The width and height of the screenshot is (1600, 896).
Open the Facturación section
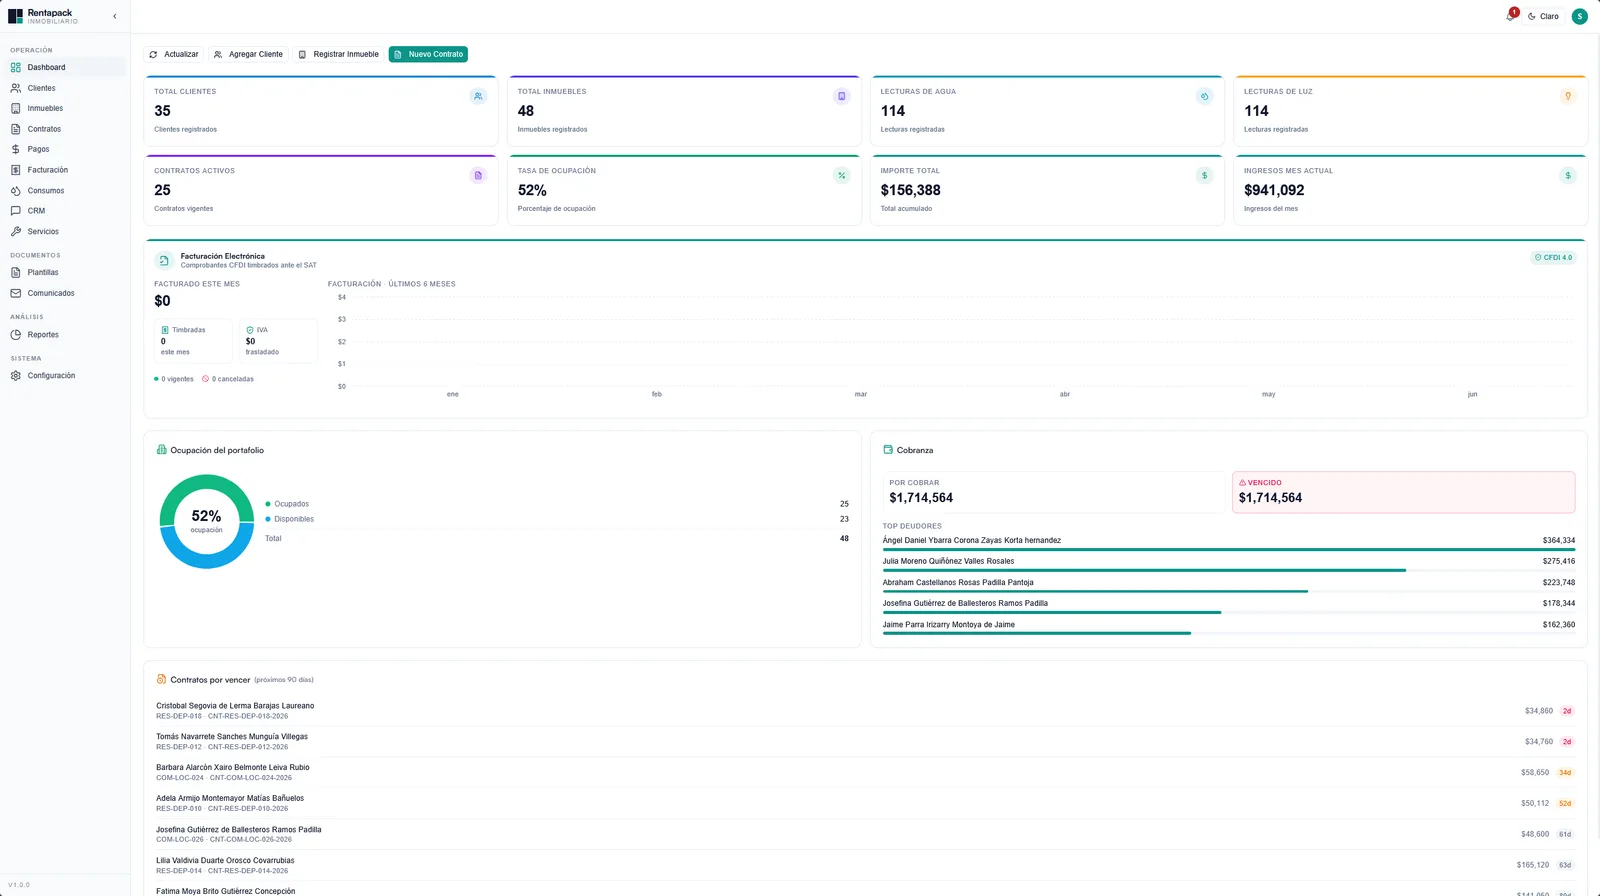tap(65, 170)
